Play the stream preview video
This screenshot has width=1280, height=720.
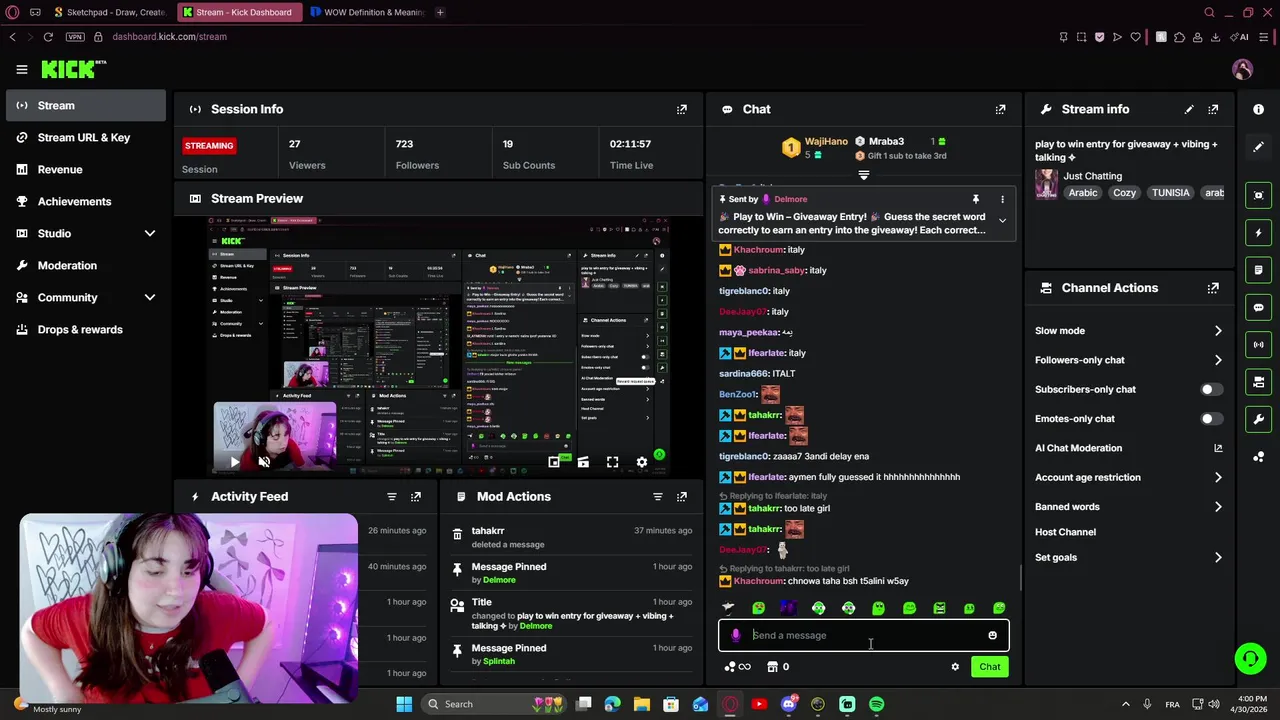234,462
